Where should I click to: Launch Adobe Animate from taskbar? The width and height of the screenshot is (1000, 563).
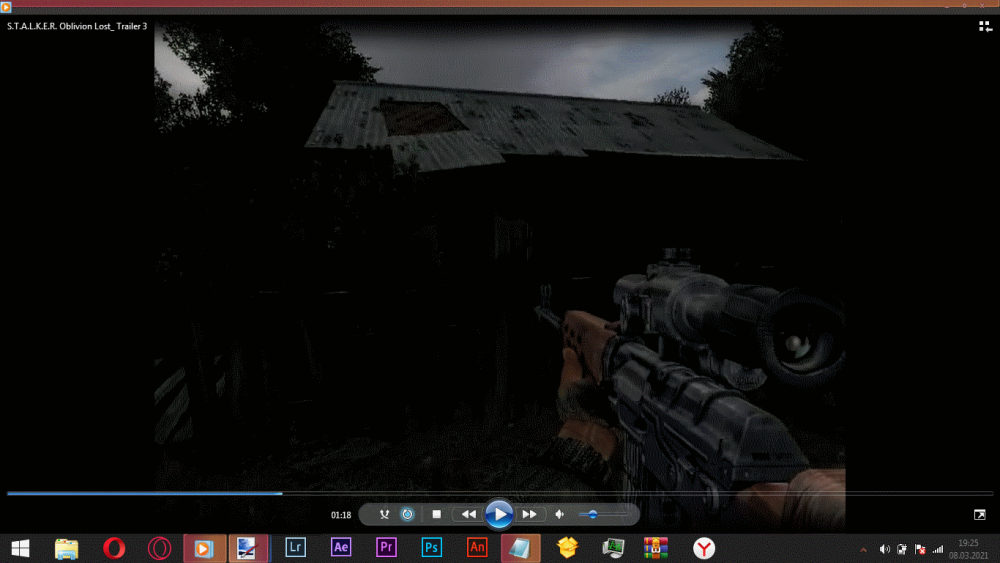[477, 548]
